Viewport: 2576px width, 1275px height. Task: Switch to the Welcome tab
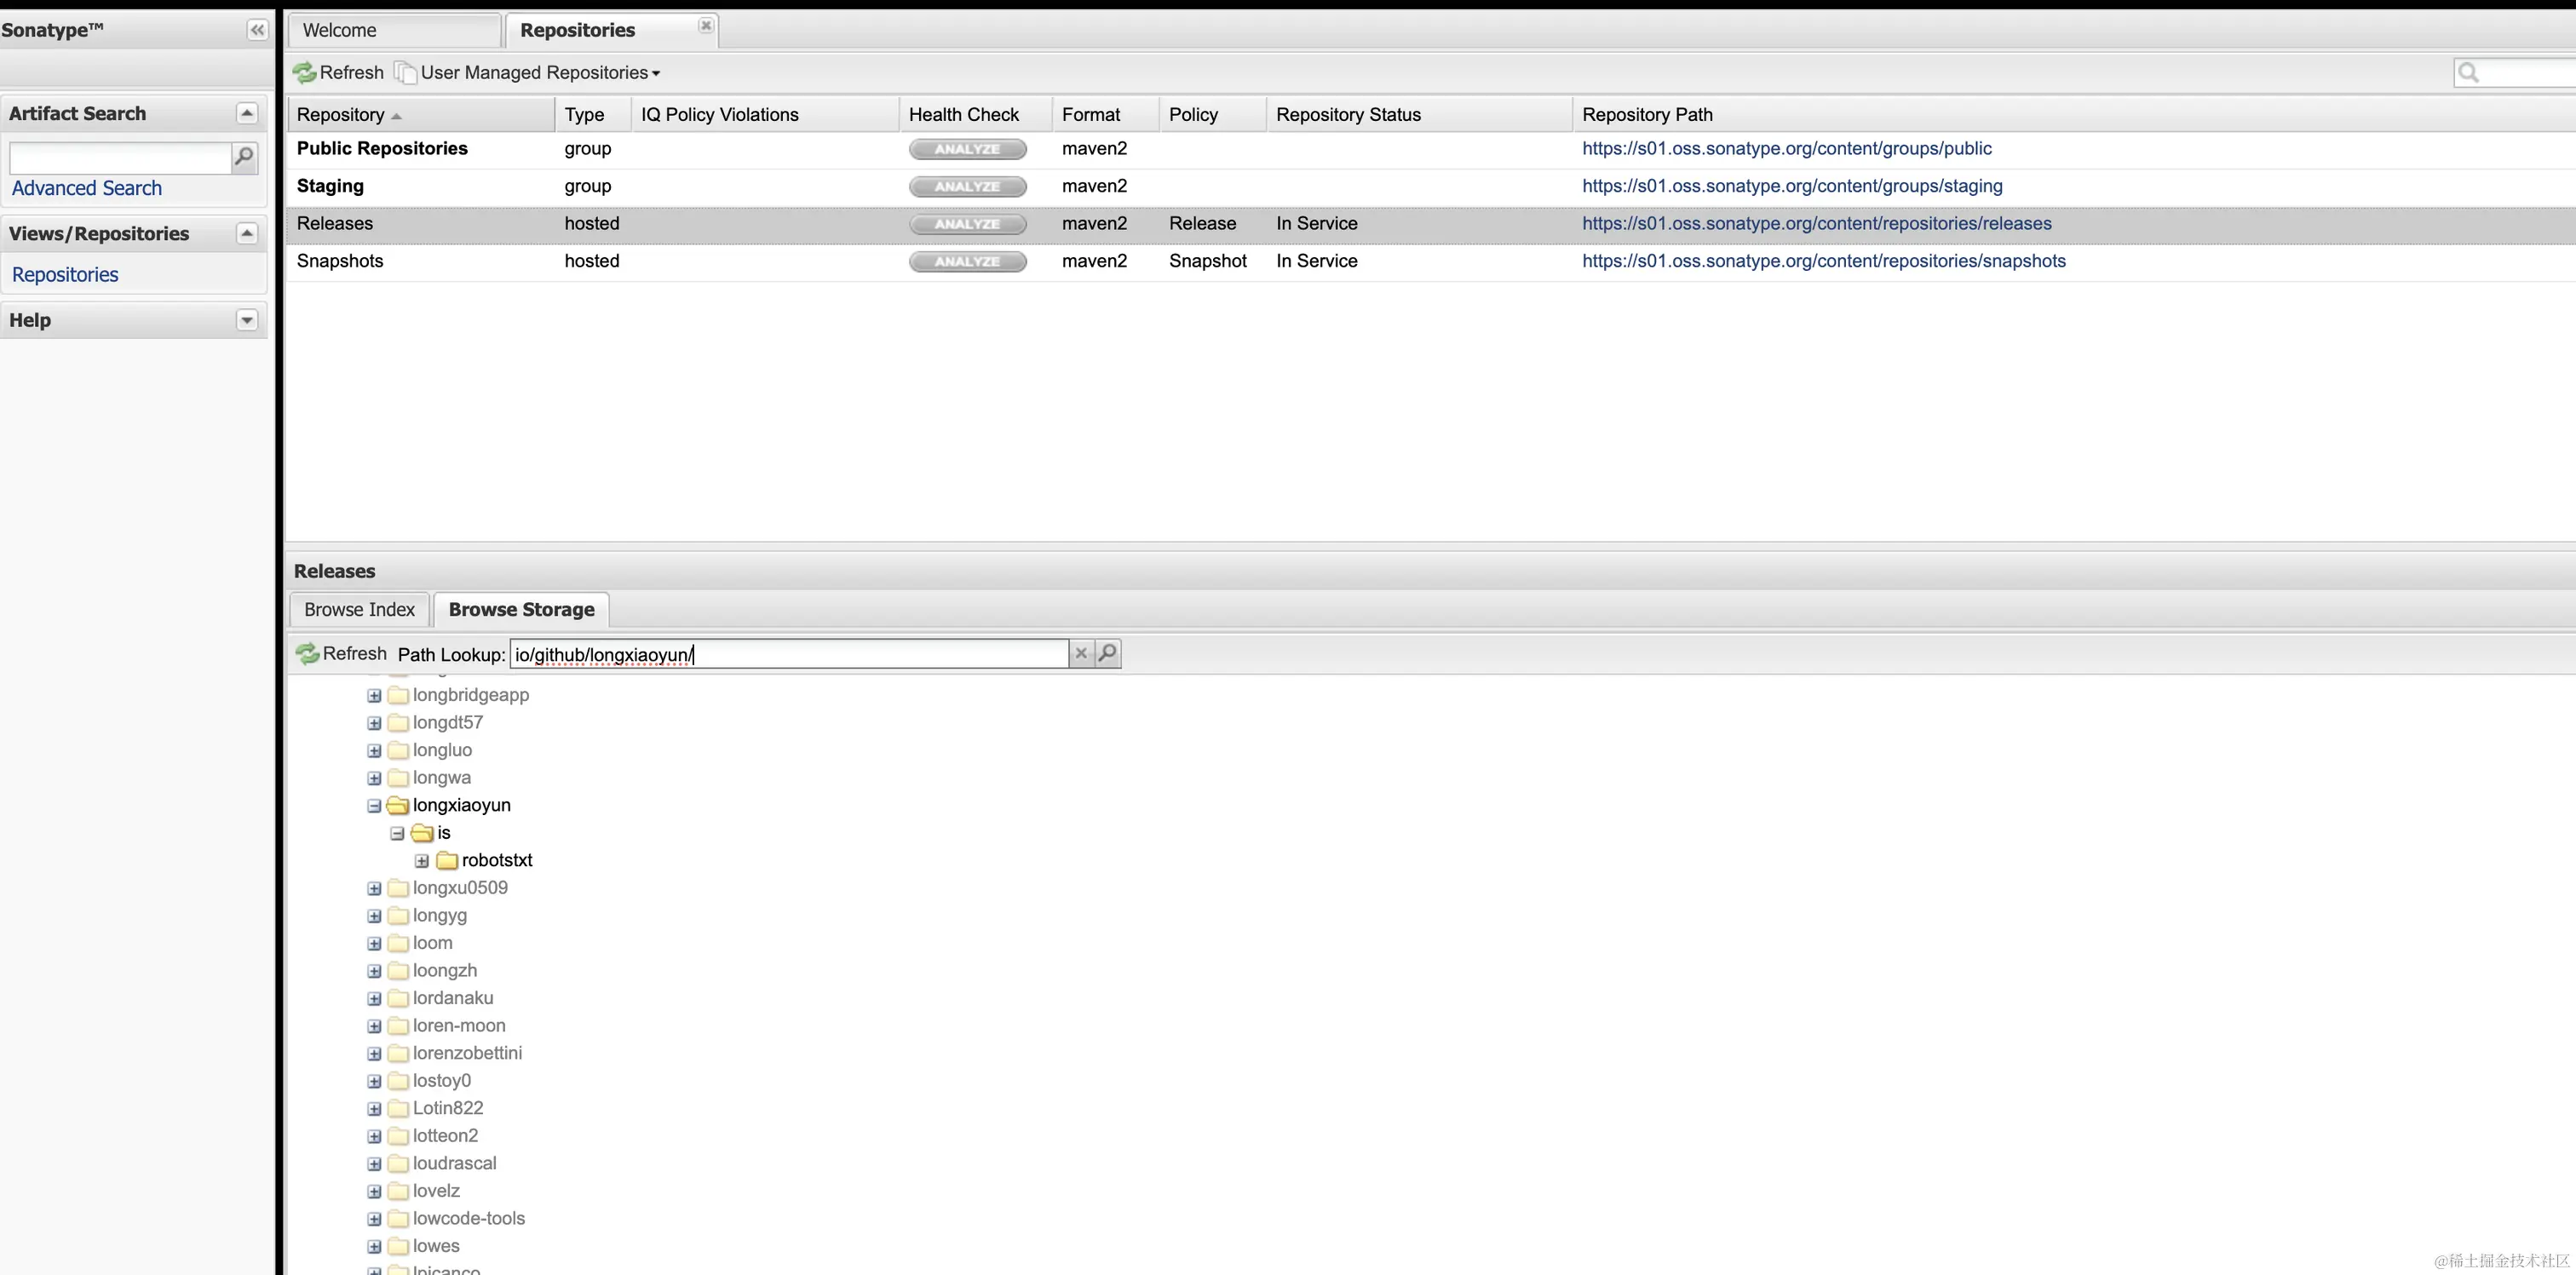[340, 31]
